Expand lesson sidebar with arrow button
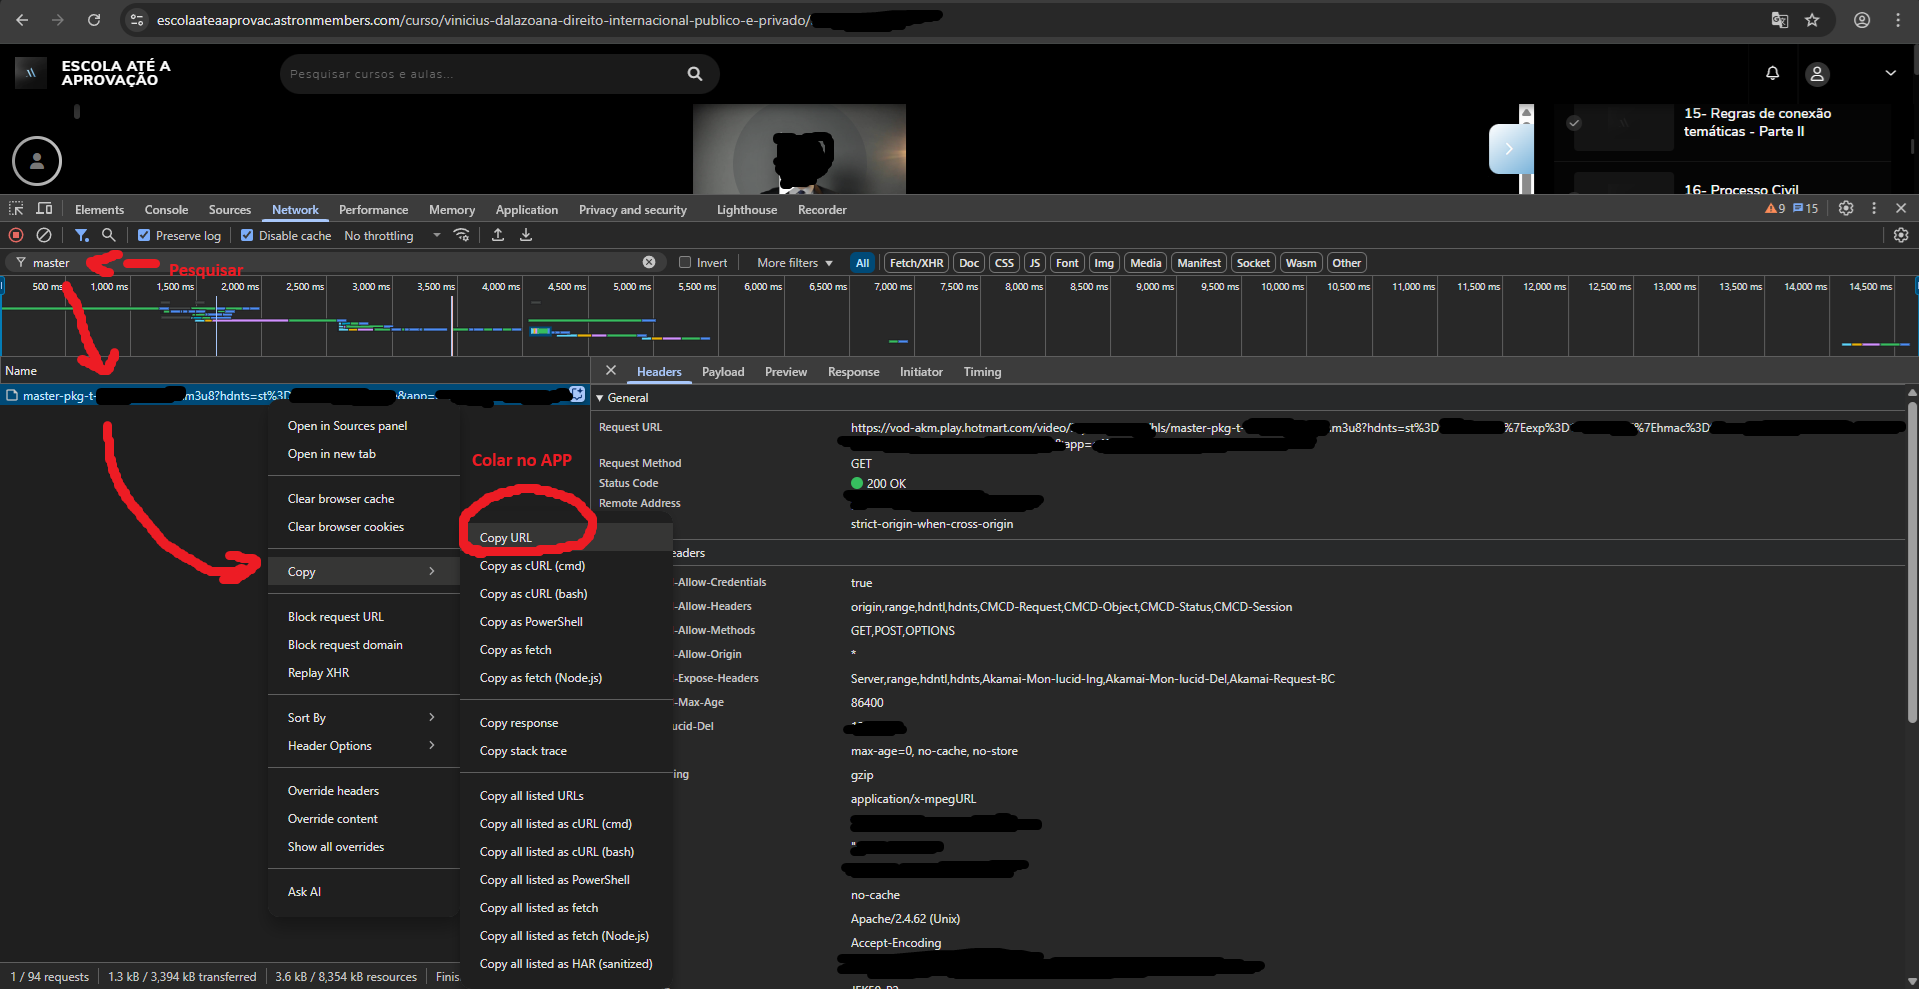 (1509, 149)
